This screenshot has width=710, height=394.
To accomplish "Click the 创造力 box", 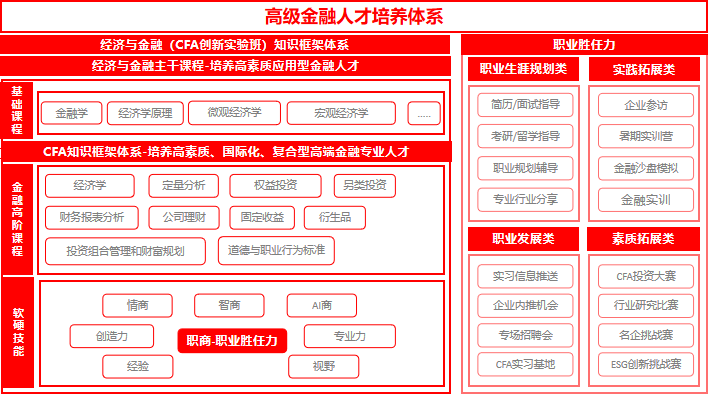I will [x=112, y=336].
